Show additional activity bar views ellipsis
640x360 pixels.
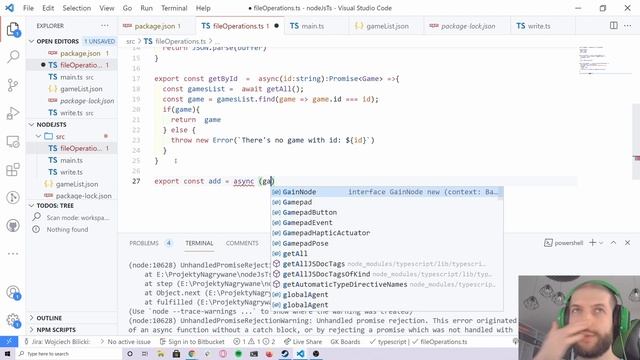pos(13,253)
